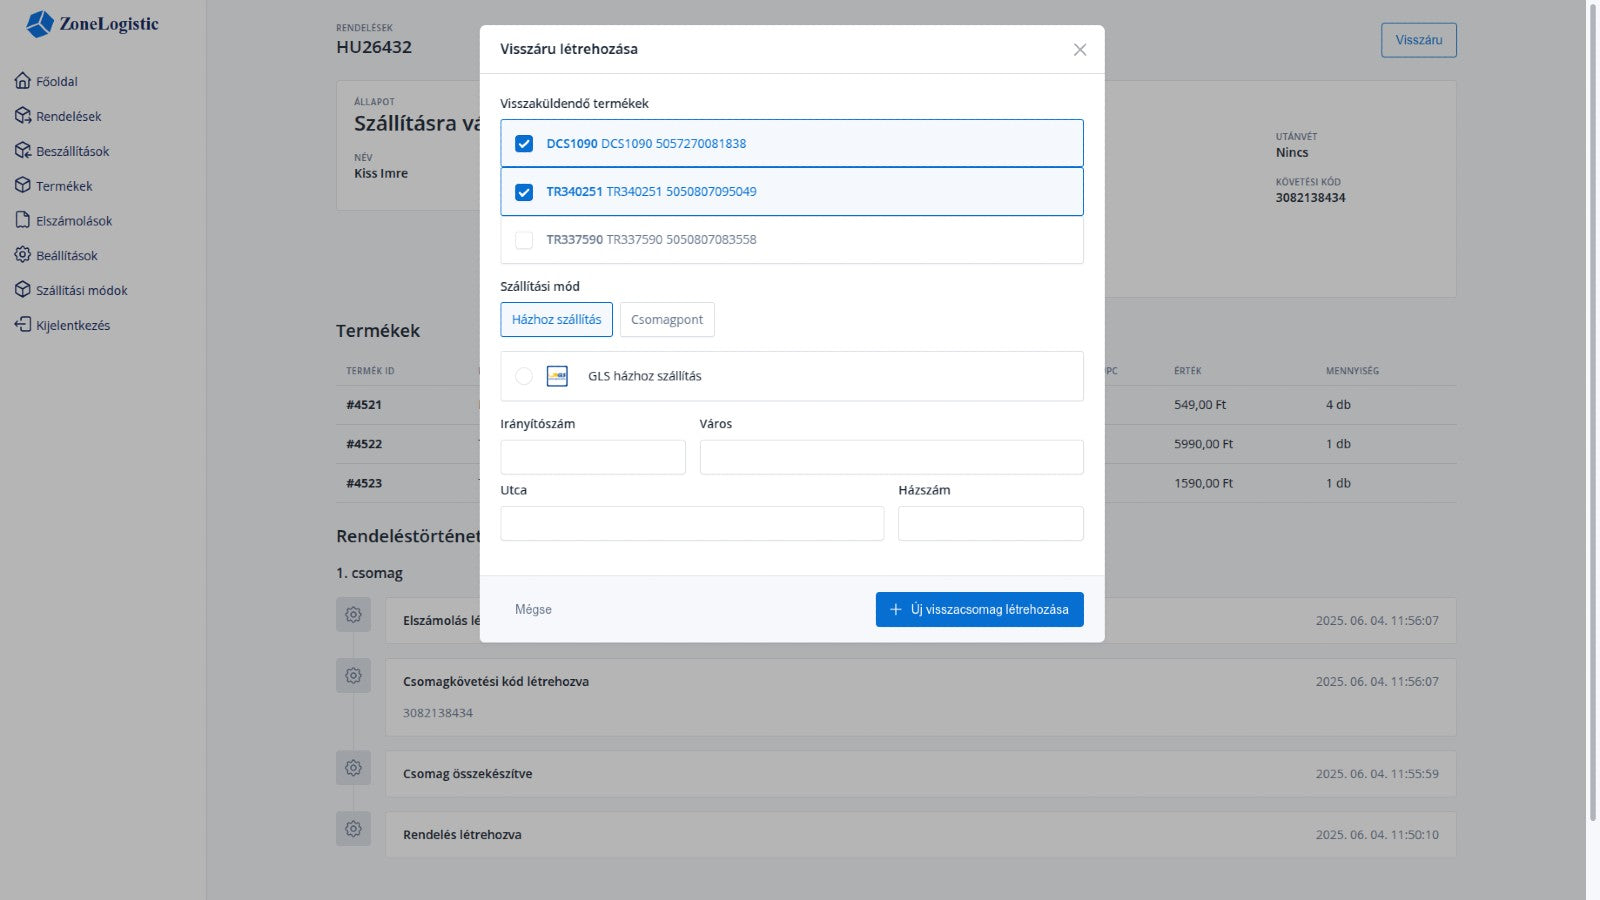Click into the Város input field
The image size is (1600, 900).
pos(891,457)
